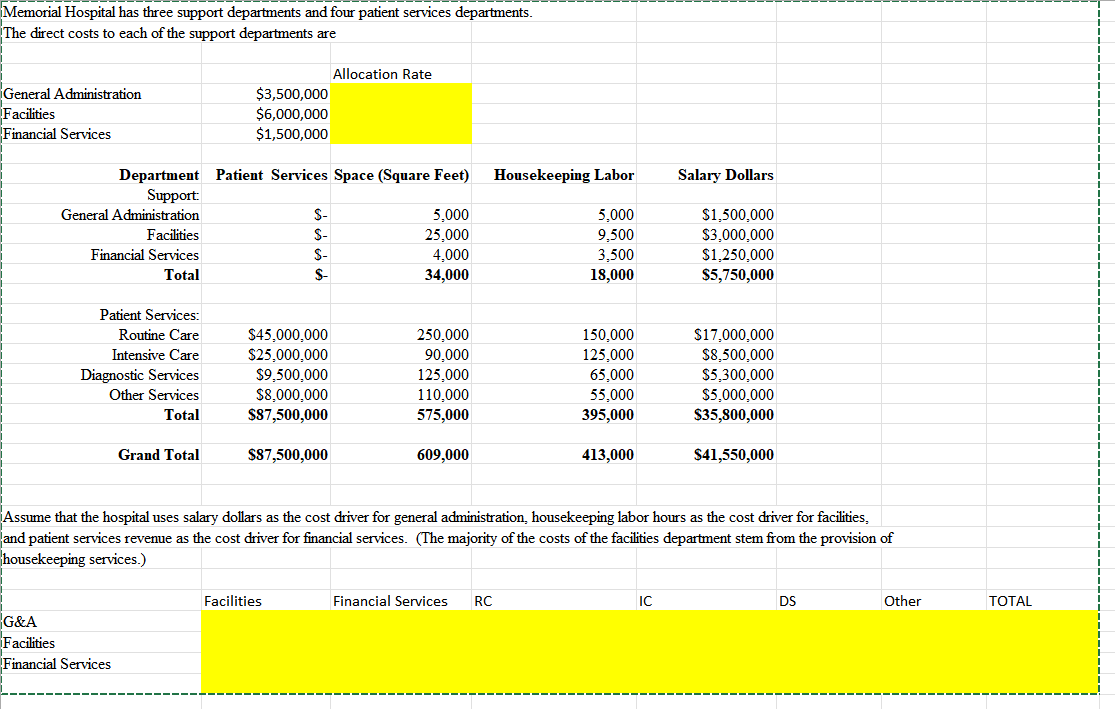Click support total housekeeping labor 18,000
Viewport: 1115px width, 709px height.
(x=612, y=274)
